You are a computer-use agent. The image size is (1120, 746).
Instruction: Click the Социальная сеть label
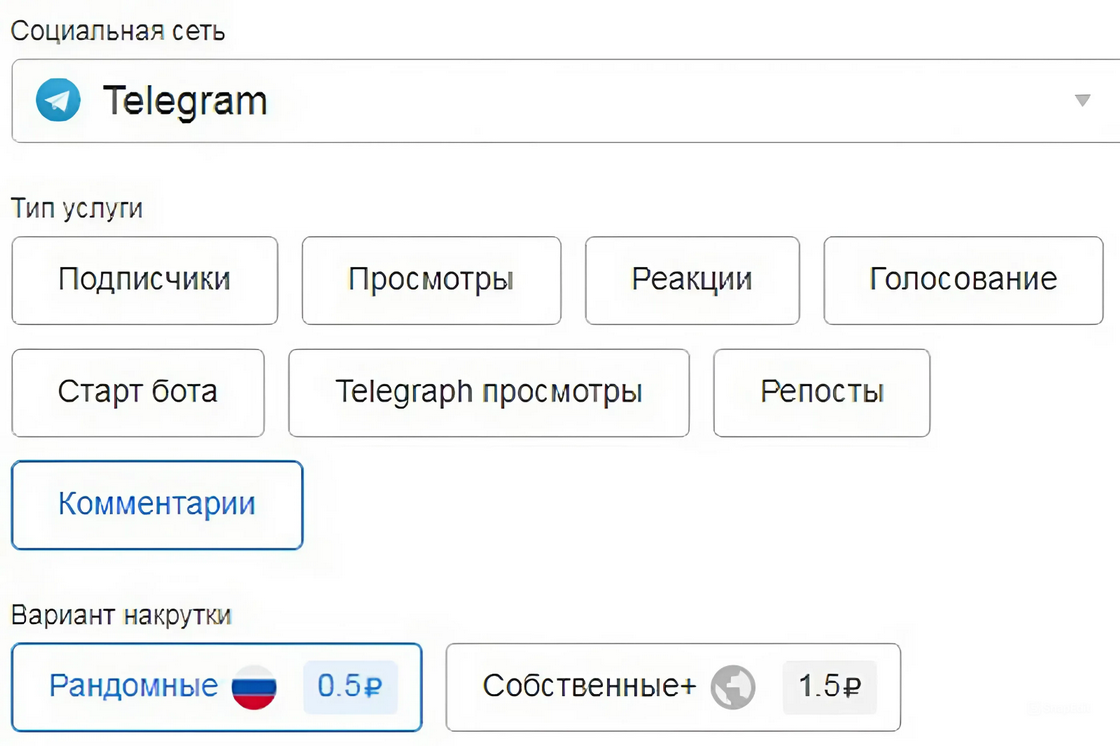[118, 31]
